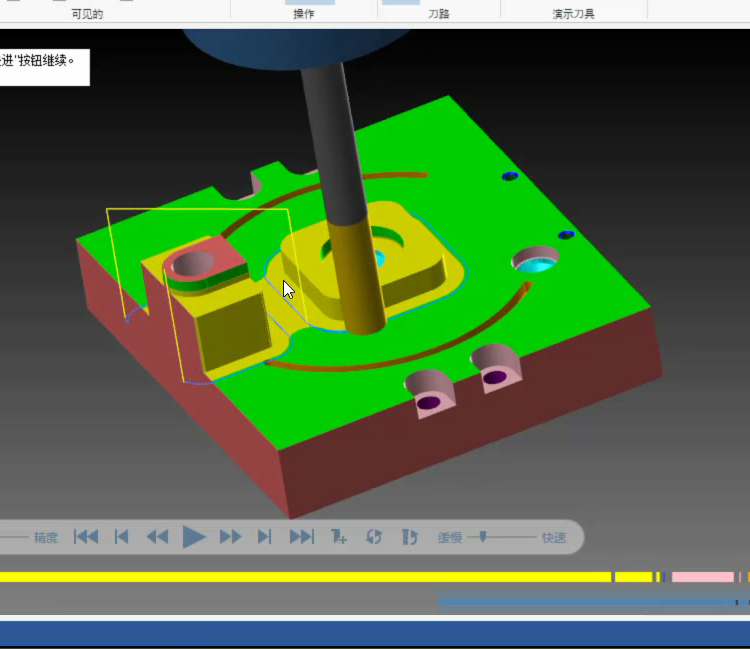This screenshot has width=750, height=649.
Task: Click the tool icon with plus sign
Action: [338, 537]
